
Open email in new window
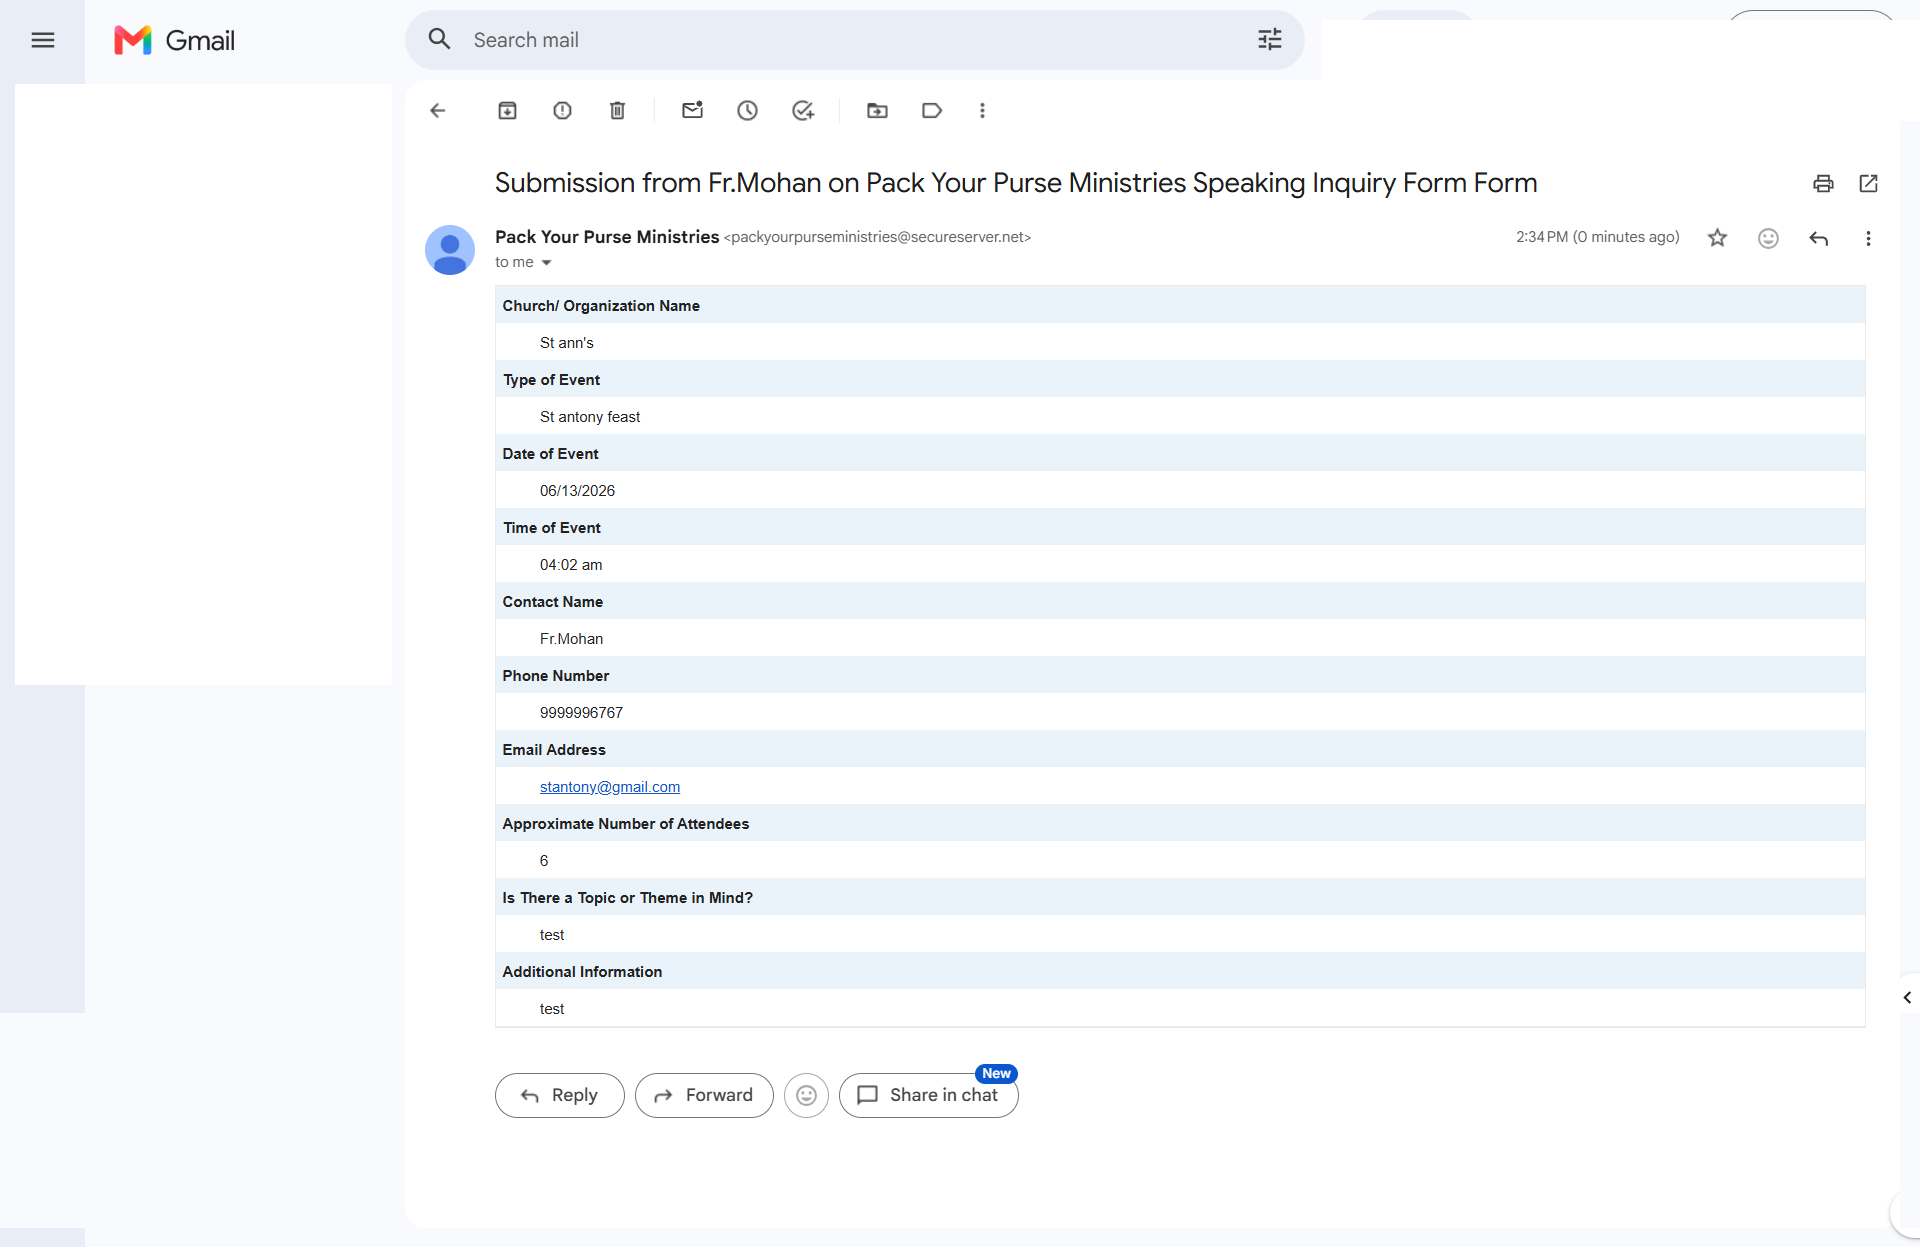1868,183
